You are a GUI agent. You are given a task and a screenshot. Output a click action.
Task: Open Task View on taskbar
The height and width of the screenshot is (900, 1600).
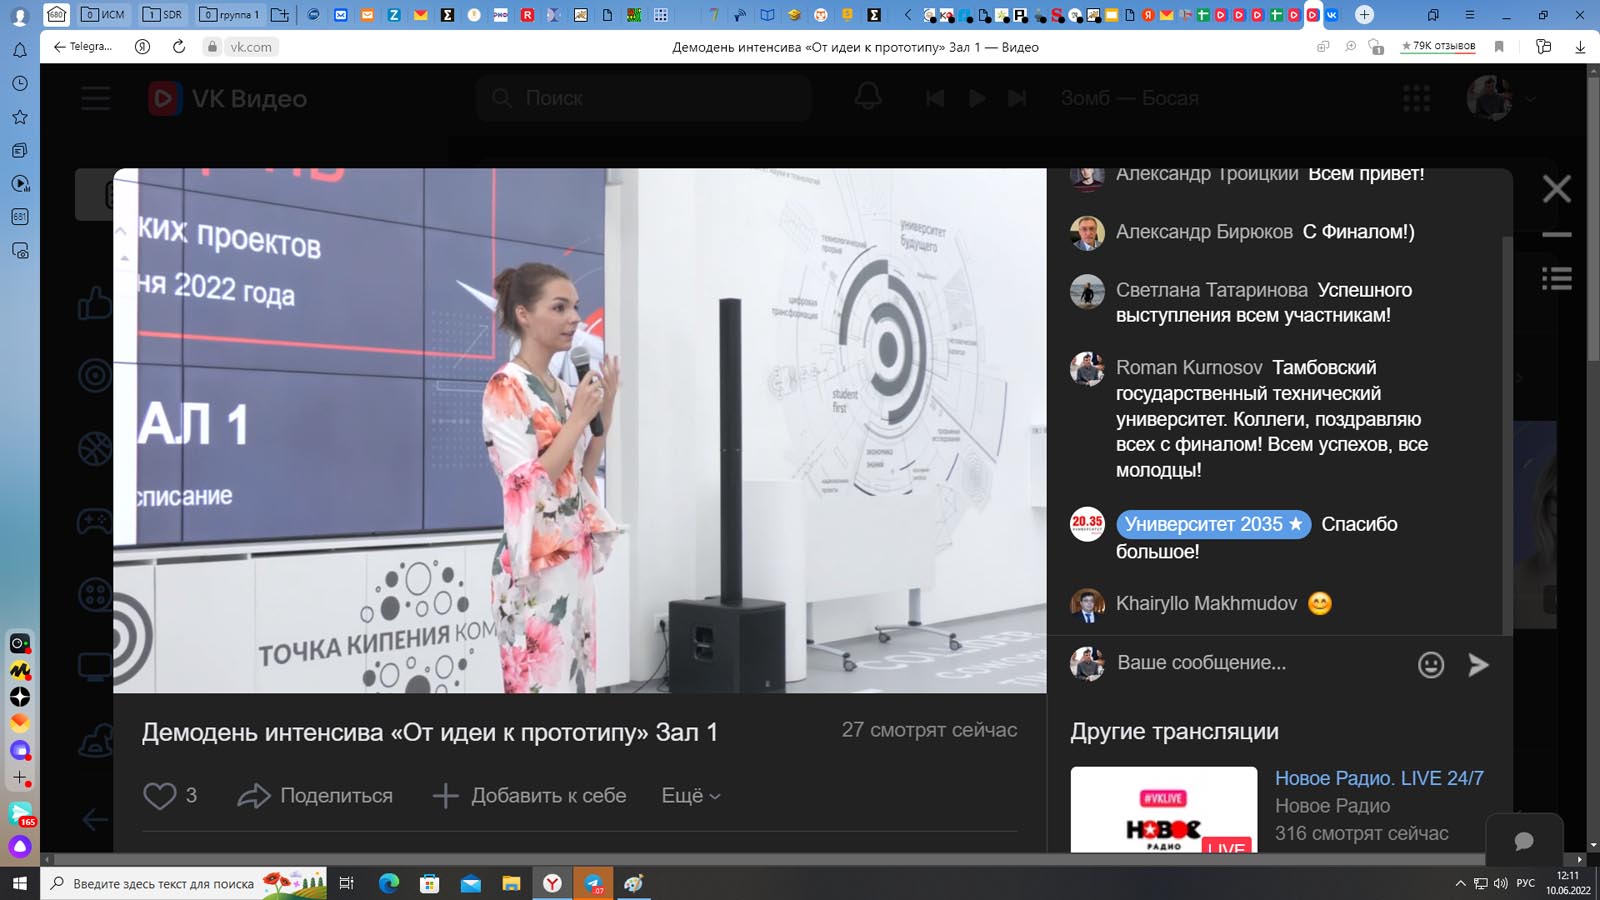347,884
